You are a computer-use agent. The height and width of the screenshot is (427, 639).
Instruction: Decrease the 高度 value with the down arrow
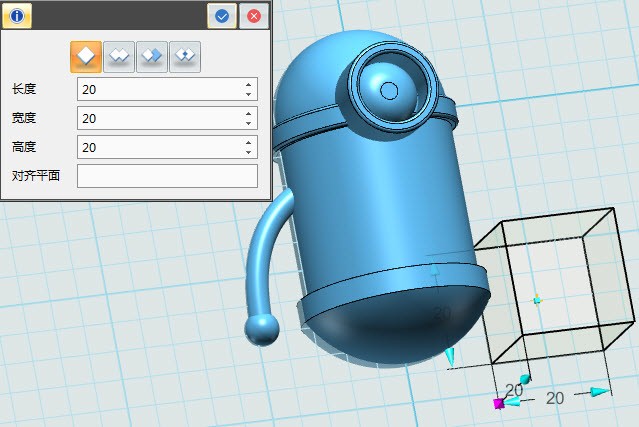(248, 152)
